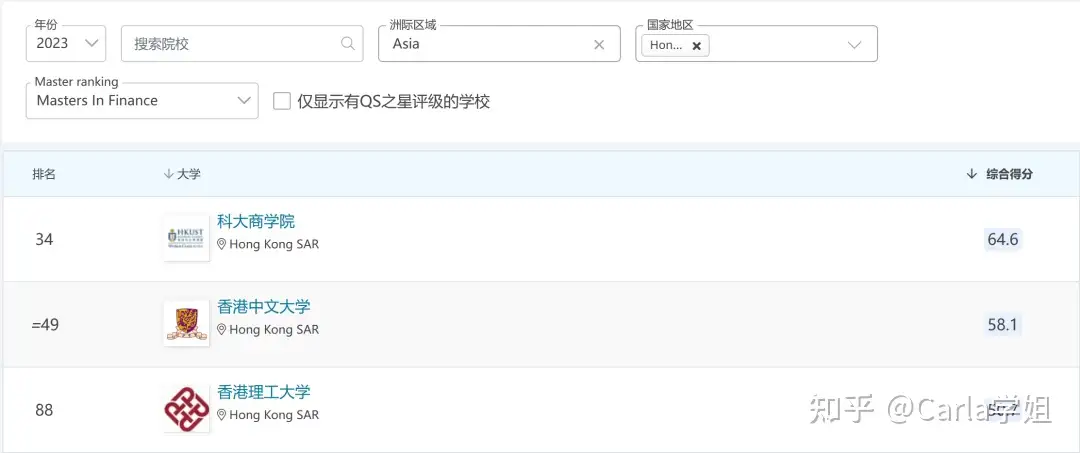Open the 年份 2023 year dropdown
Image resolution: width=1080 pixels, height=453 pixels.
click(x=66, y=43)
